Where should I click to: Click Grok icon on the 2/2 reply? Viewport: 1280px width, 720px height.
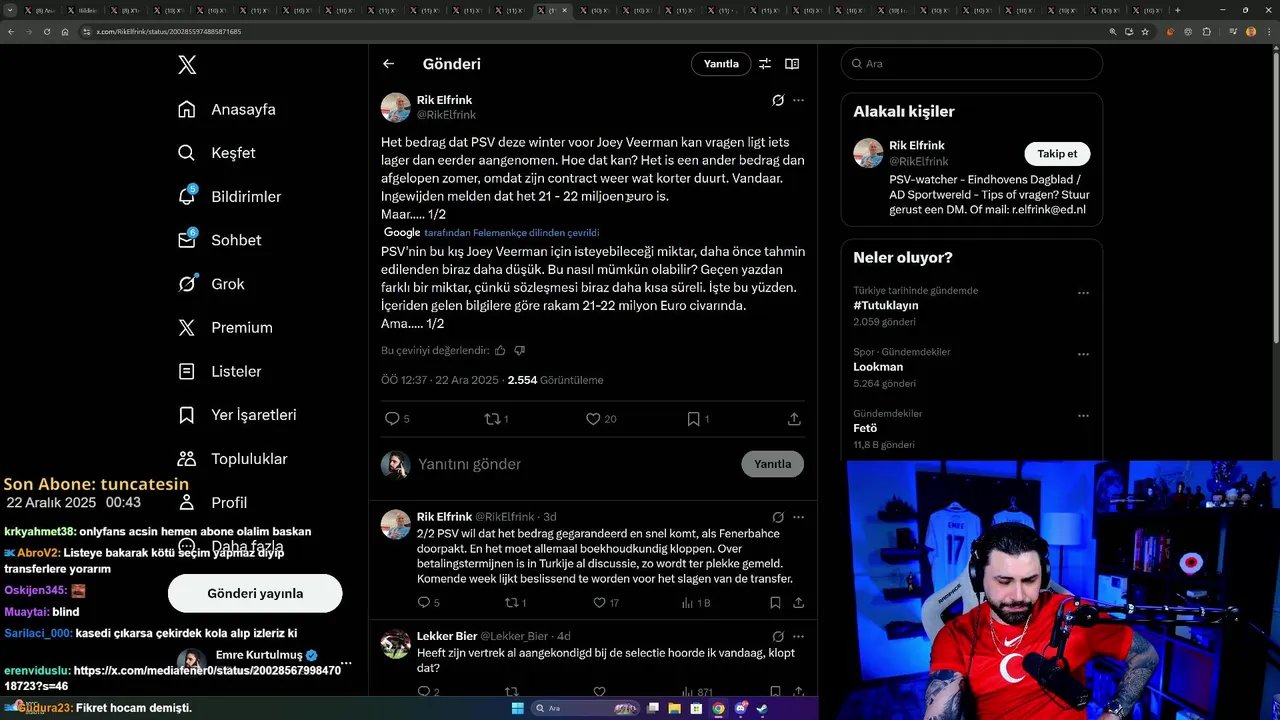coord(778,517)
